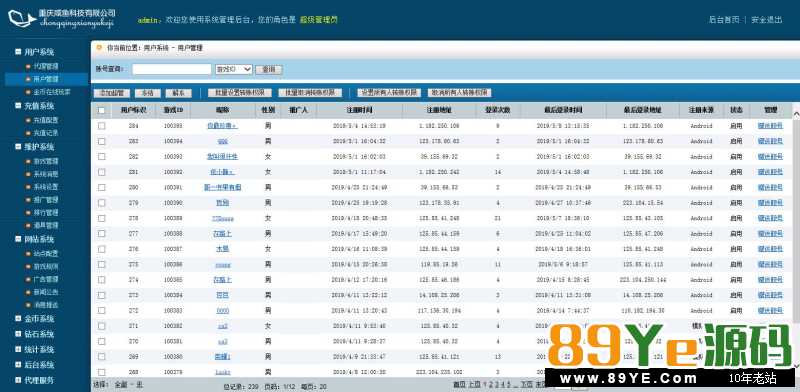Tick the checkbox for user 280
The height and width of the screenshot is (392, 800).
[102, 187]
